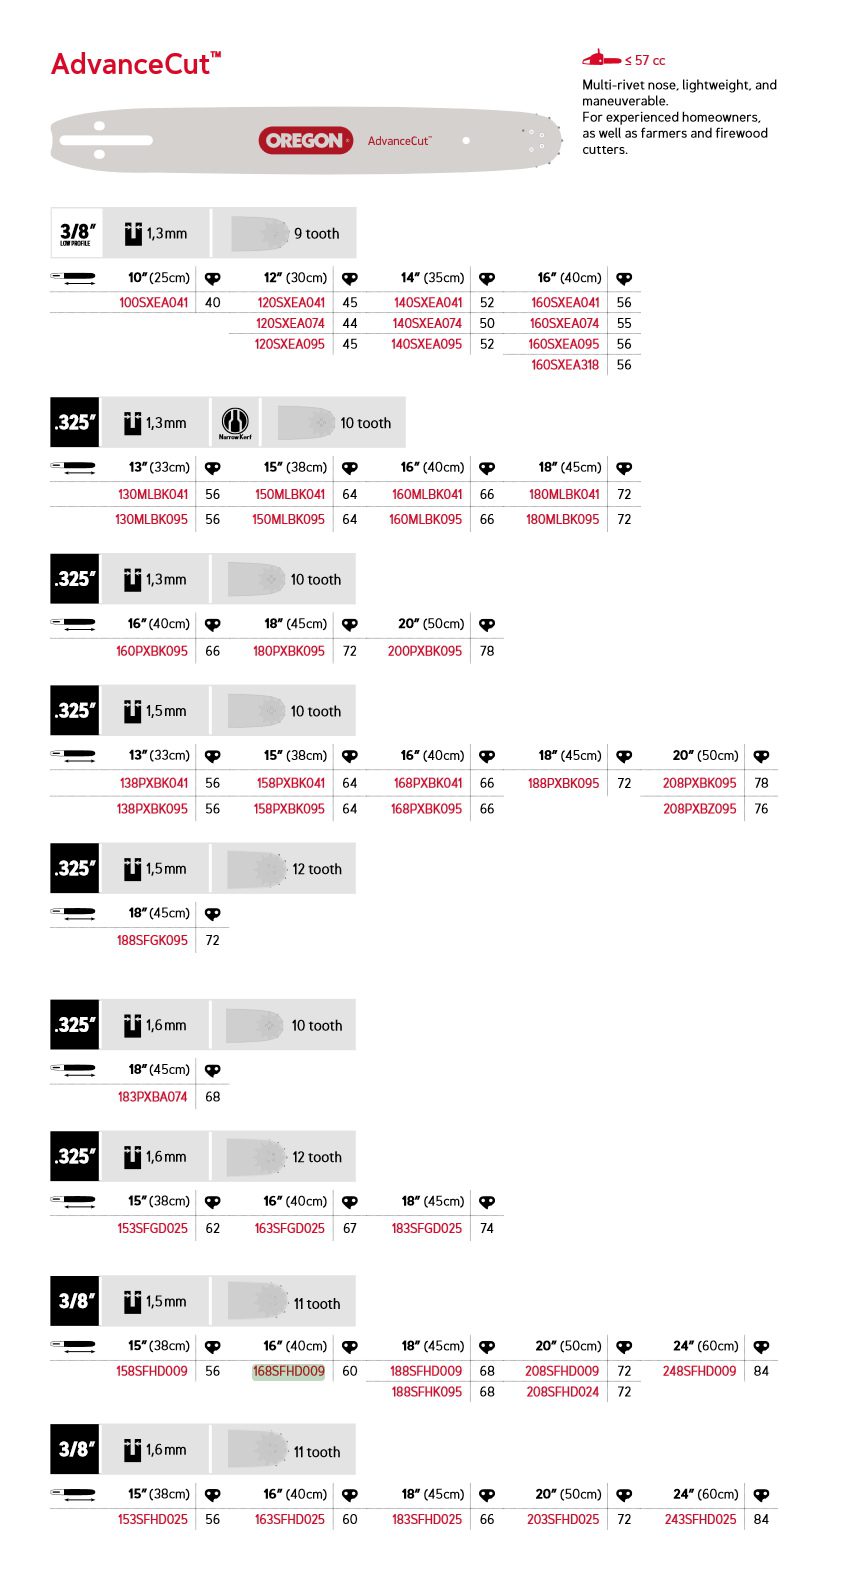Click the sprocket nose icon labeled 12 tooth 1,5mm
The image size is (850, 1595).
pos(257,869)
